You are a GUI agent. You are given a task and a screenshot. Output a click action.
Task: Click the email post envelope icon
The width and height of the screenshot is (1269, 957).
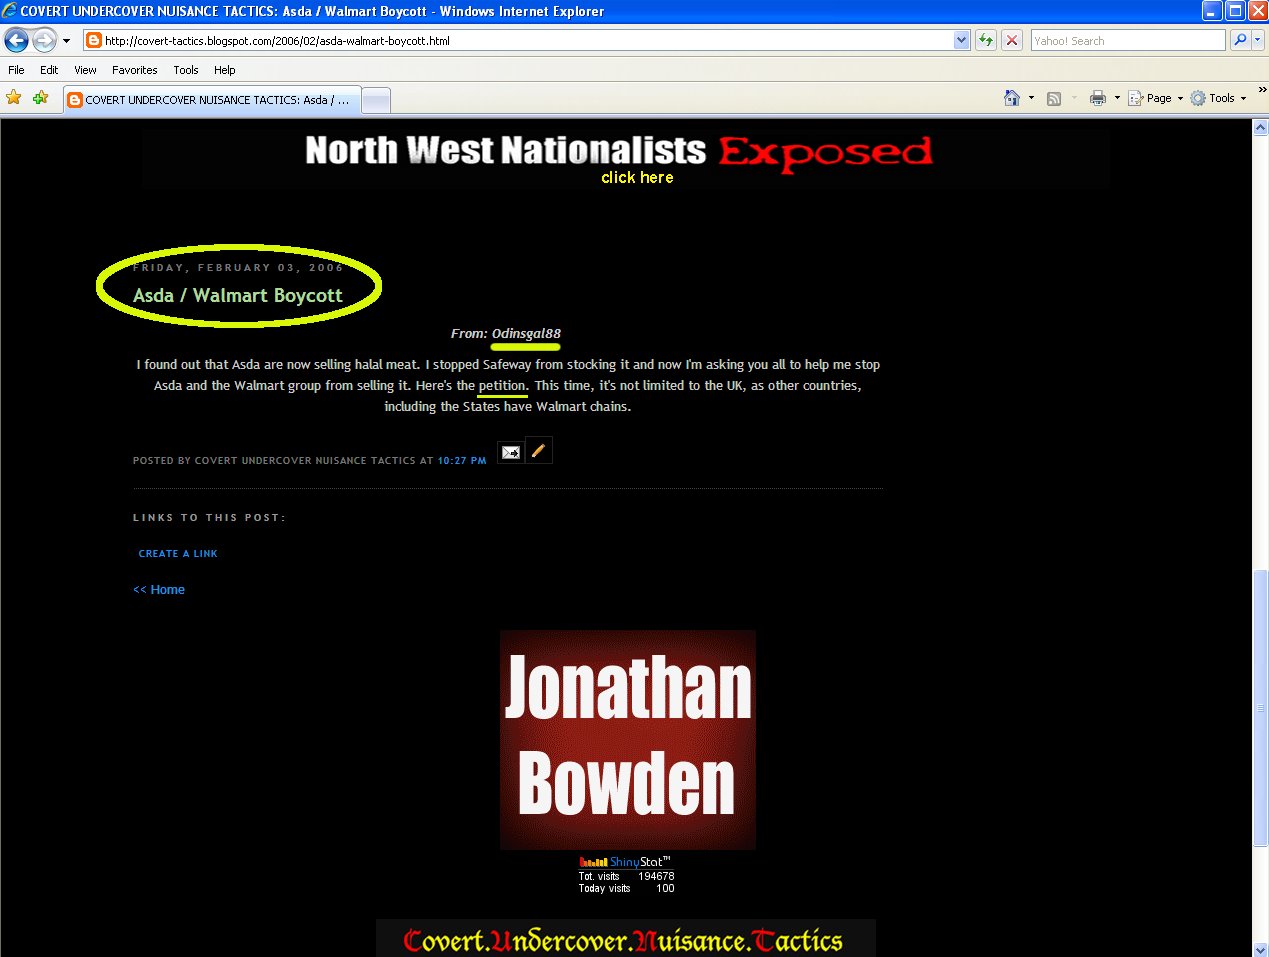(x=510, y=452)
